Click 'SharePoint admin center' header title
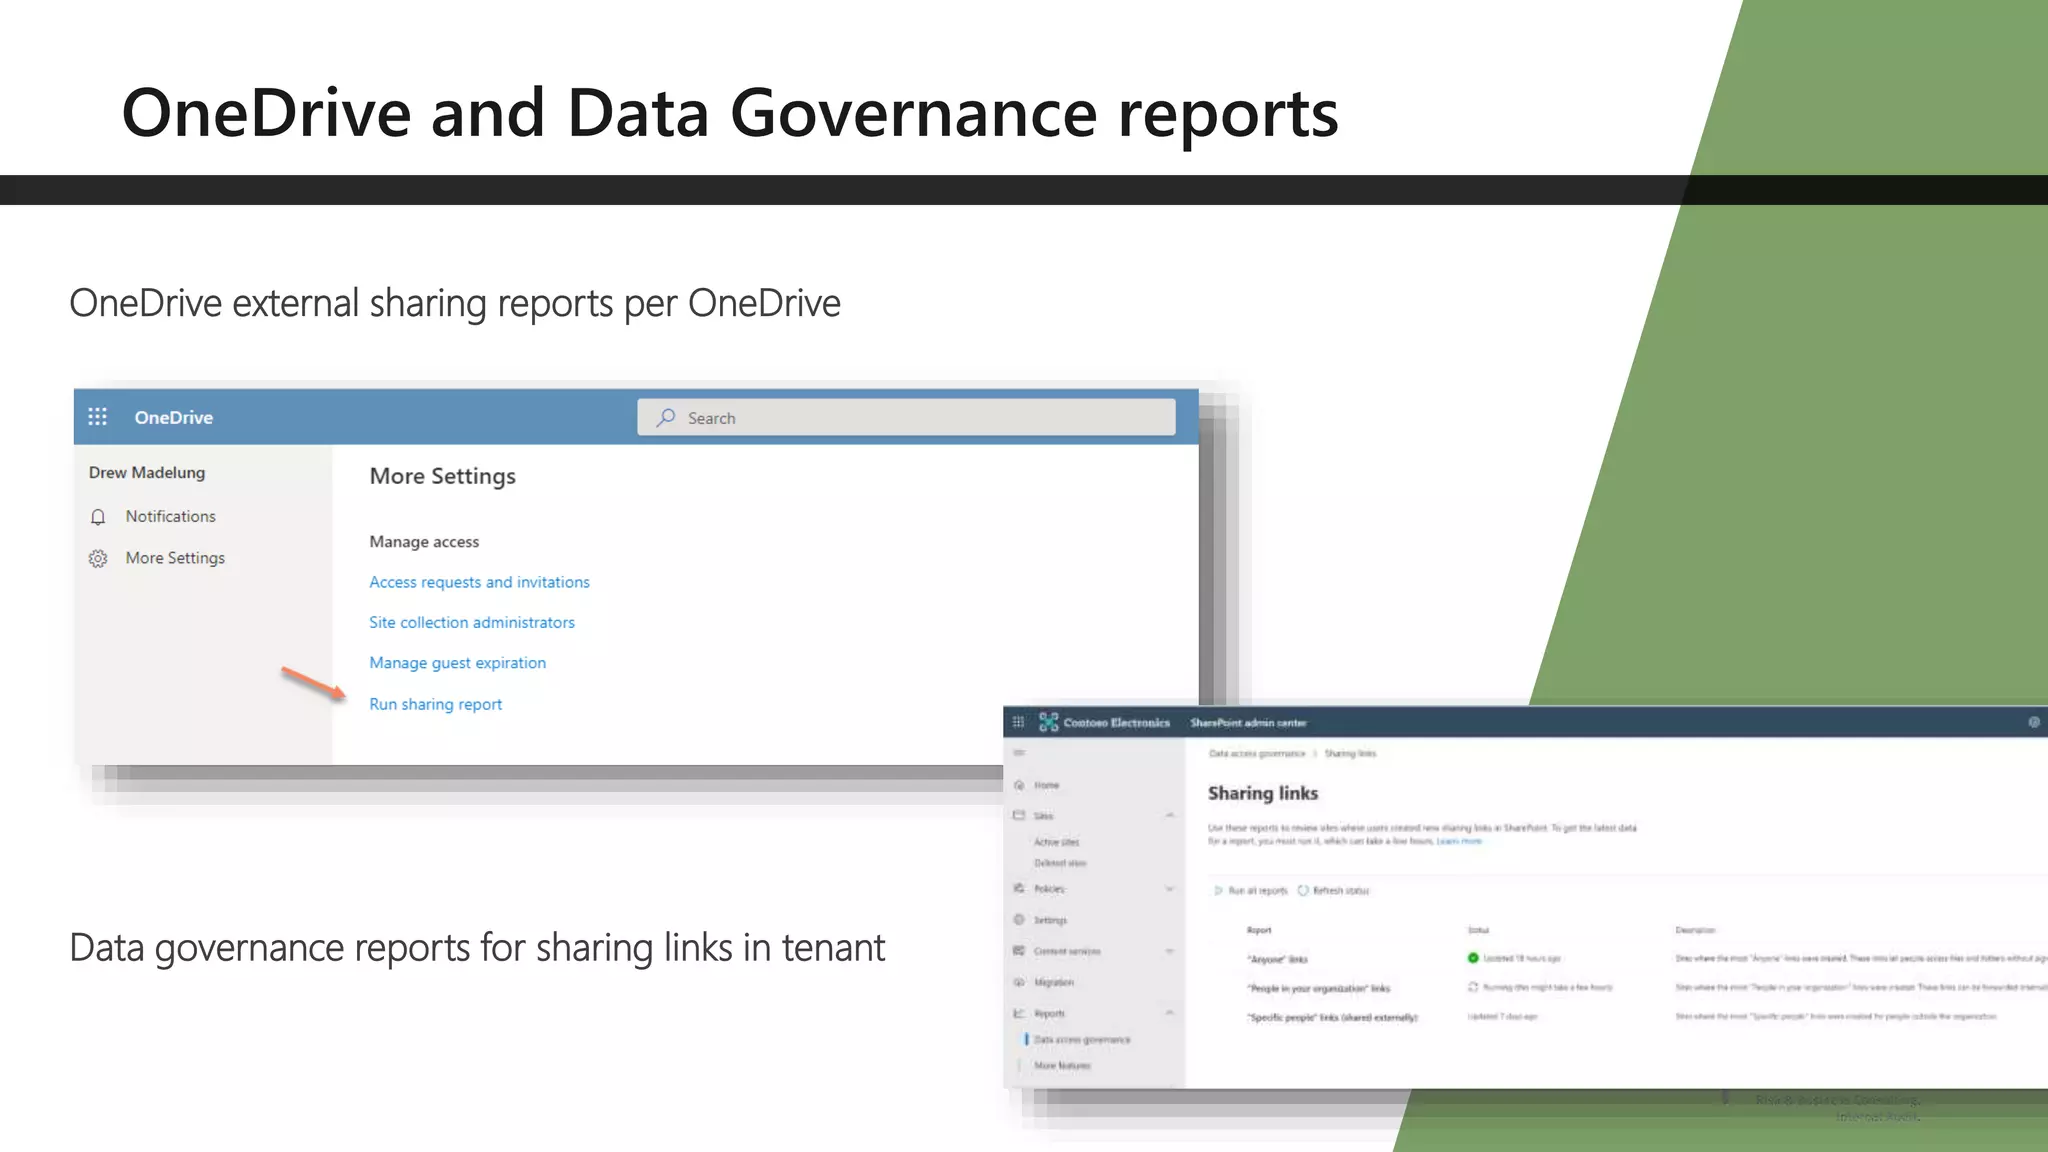Screen dimensions: 2048x1152 pos(1248,722)
